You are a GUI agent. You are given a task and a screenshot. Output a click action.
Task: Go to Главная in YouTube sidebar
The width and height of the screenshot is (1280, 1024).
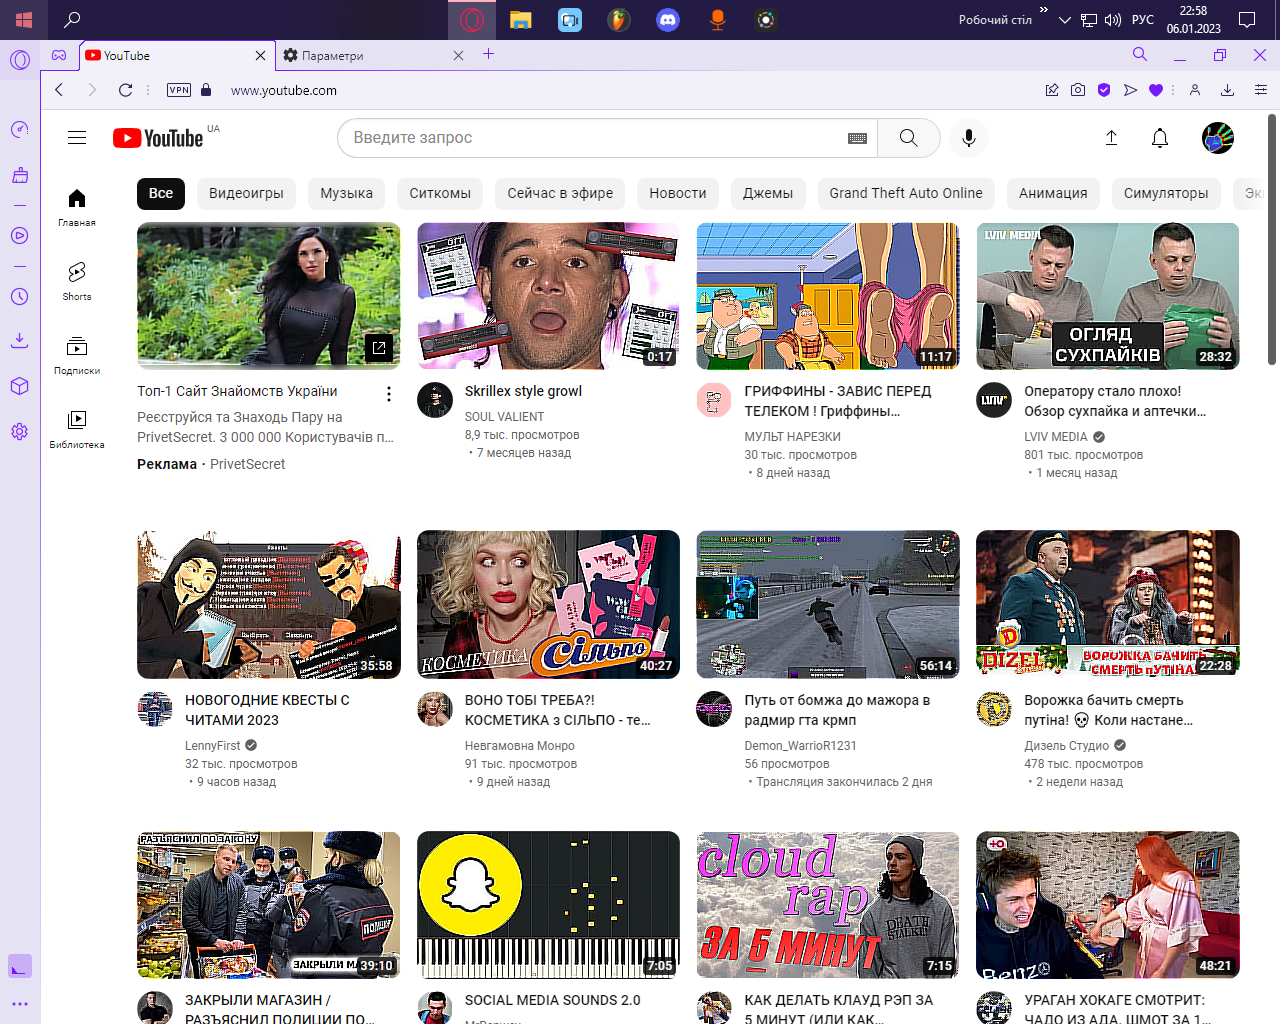click(x=77, y=207)
